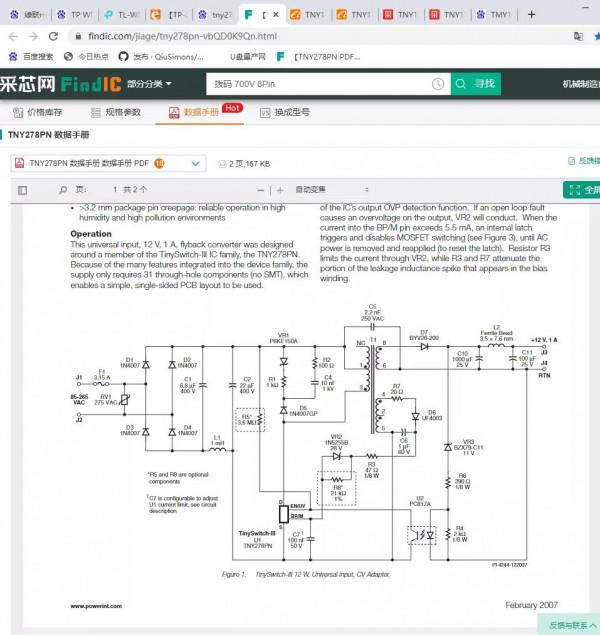Switch to the TL-W browser tab
This screenshot has width=600, height=635.
(121, 15)
